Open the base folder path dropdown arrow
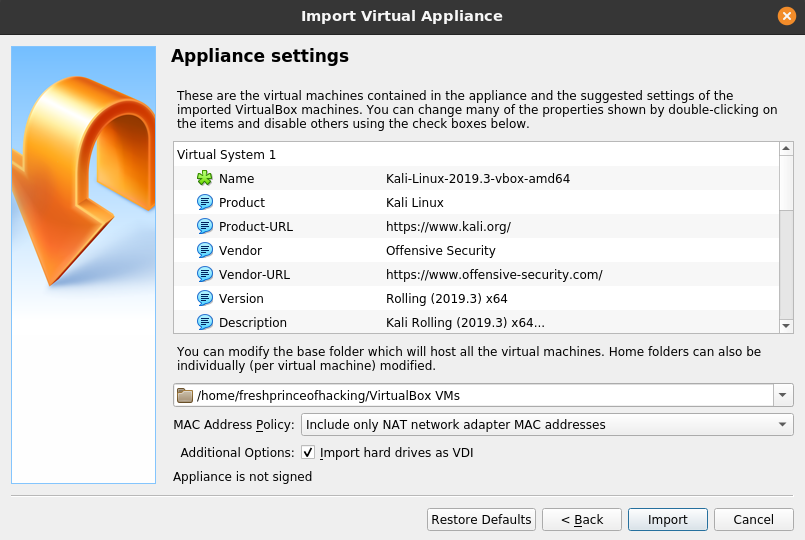Image resolution: width=805 pixels, height=540 pixels. pos(783,395)
